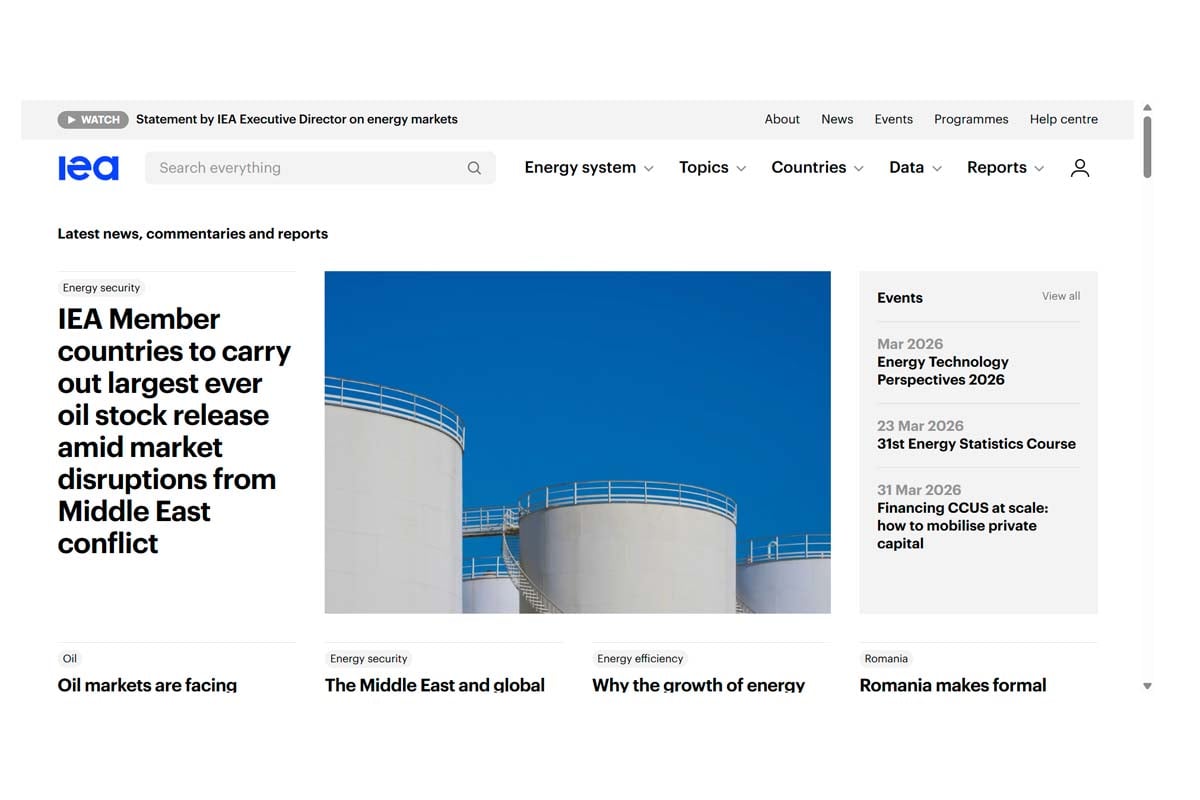Viewport: 1200px width, 800px height.
Task: Open the Countries dropdown
Action: click(x=817, y=167)
